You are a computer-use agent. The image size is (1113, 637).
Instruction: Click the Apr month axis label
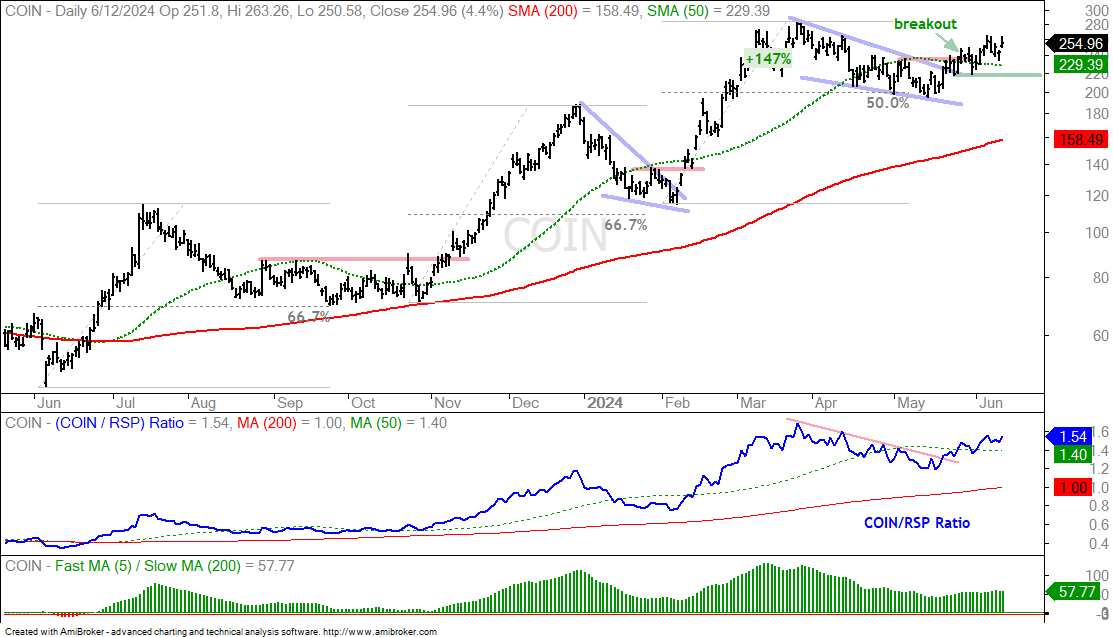tap(826, 403)
